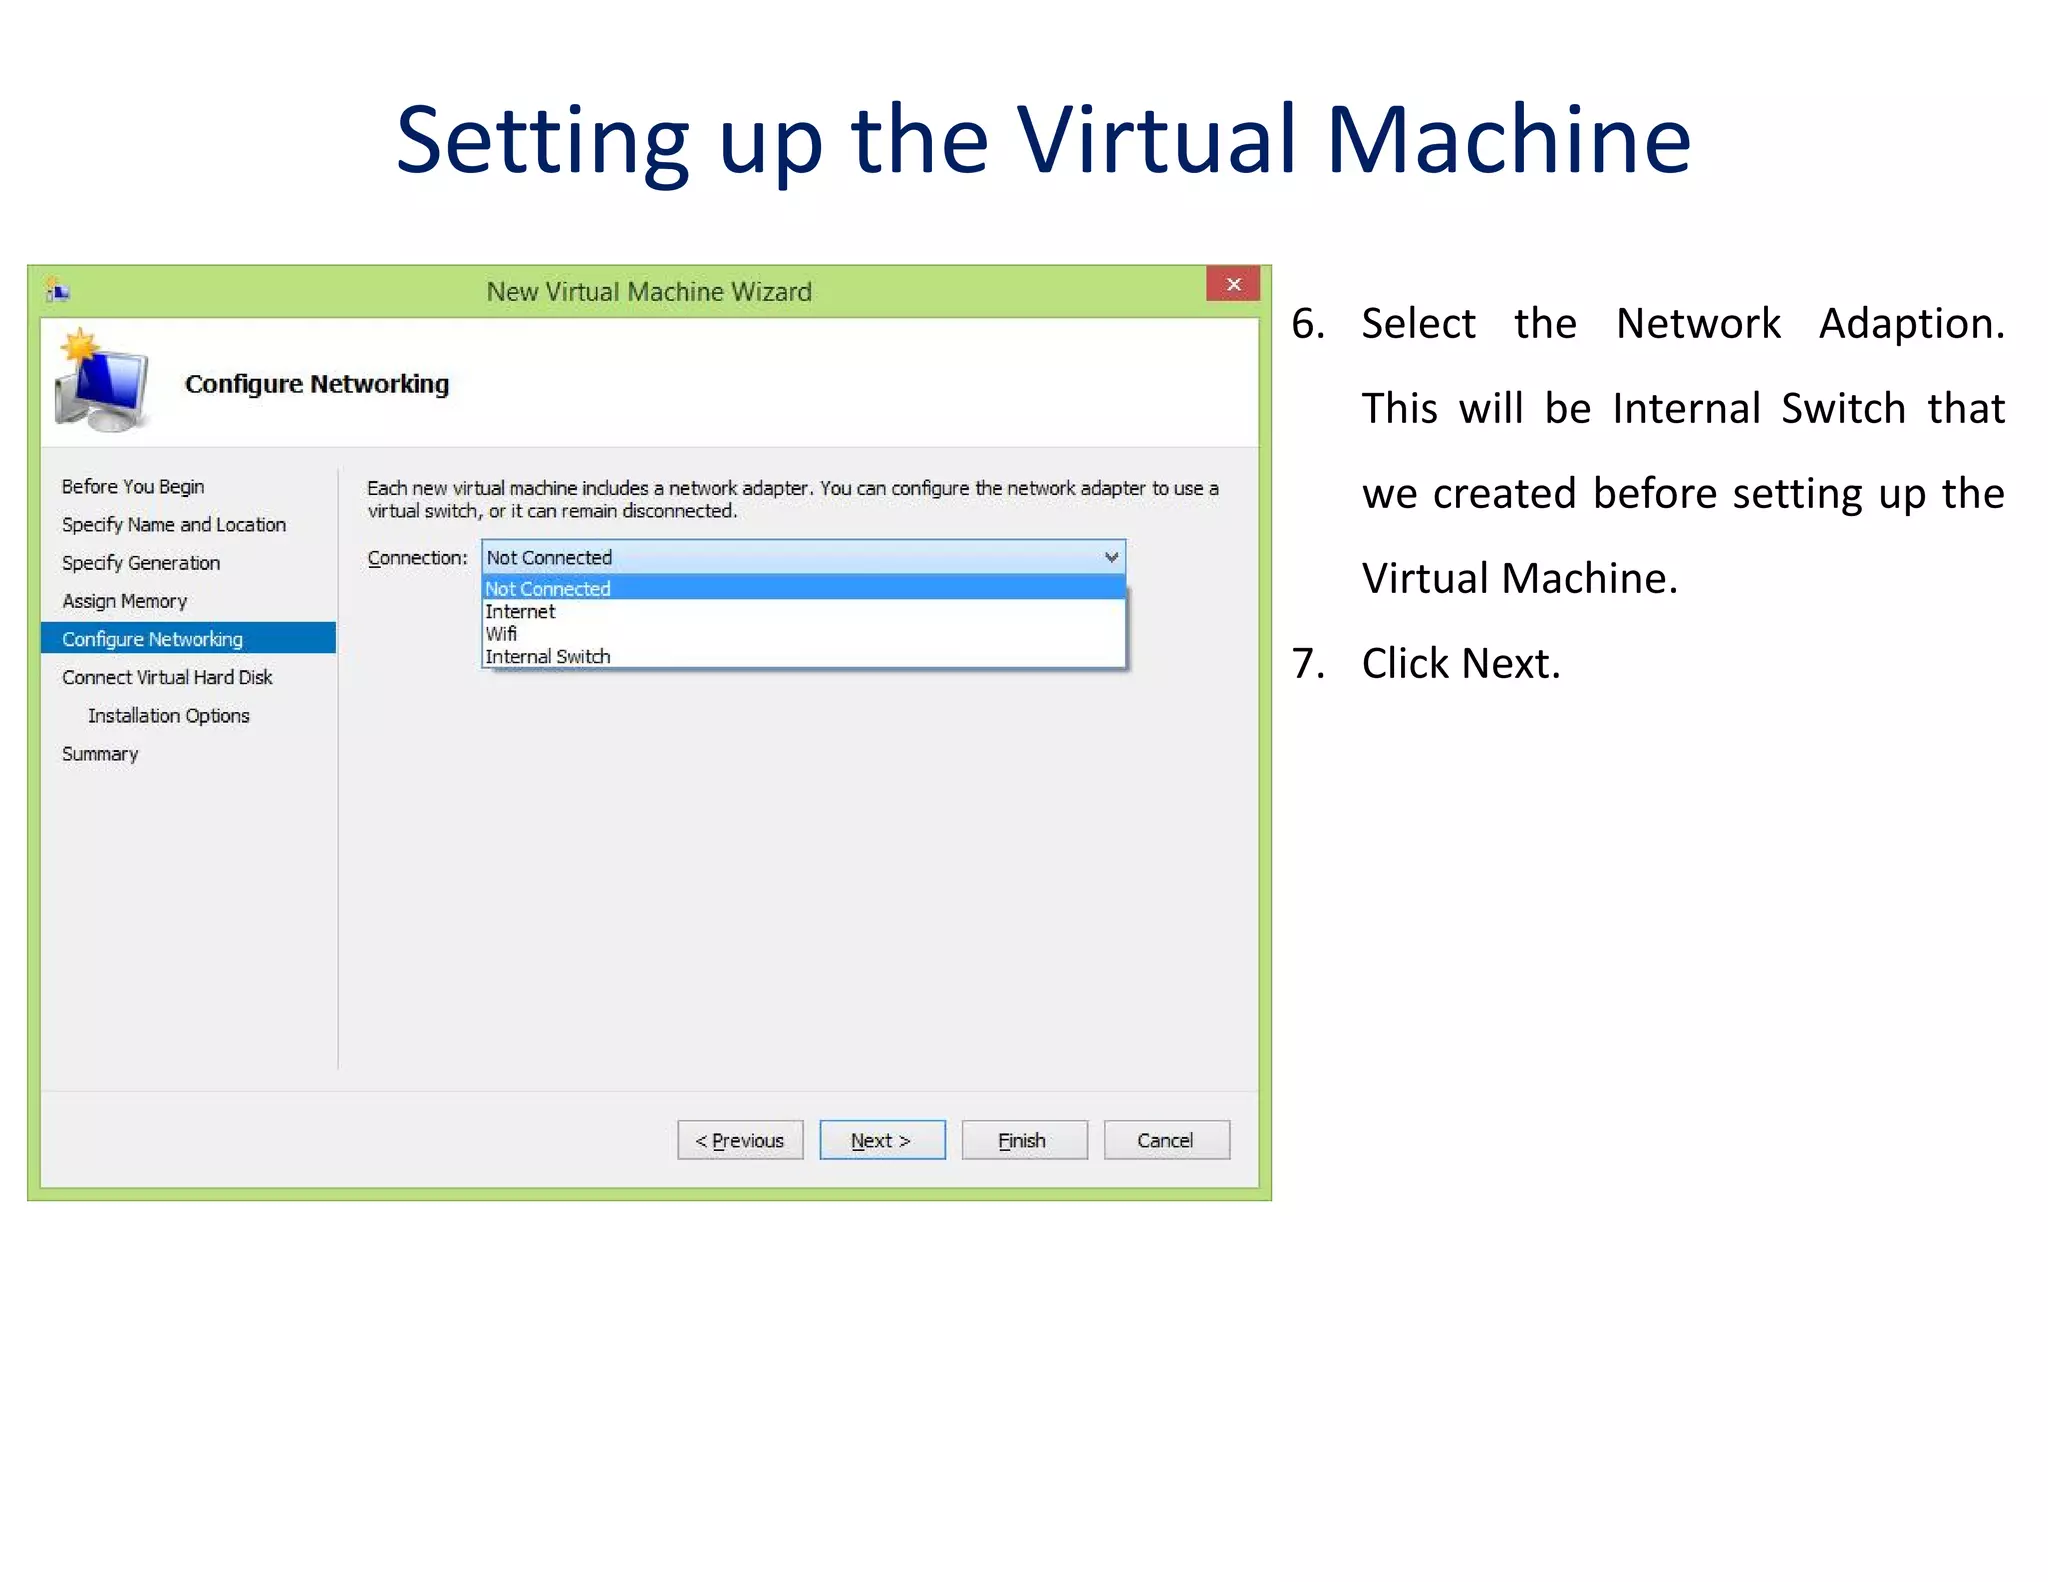Select the Configure Networking step

pos(188,638)
